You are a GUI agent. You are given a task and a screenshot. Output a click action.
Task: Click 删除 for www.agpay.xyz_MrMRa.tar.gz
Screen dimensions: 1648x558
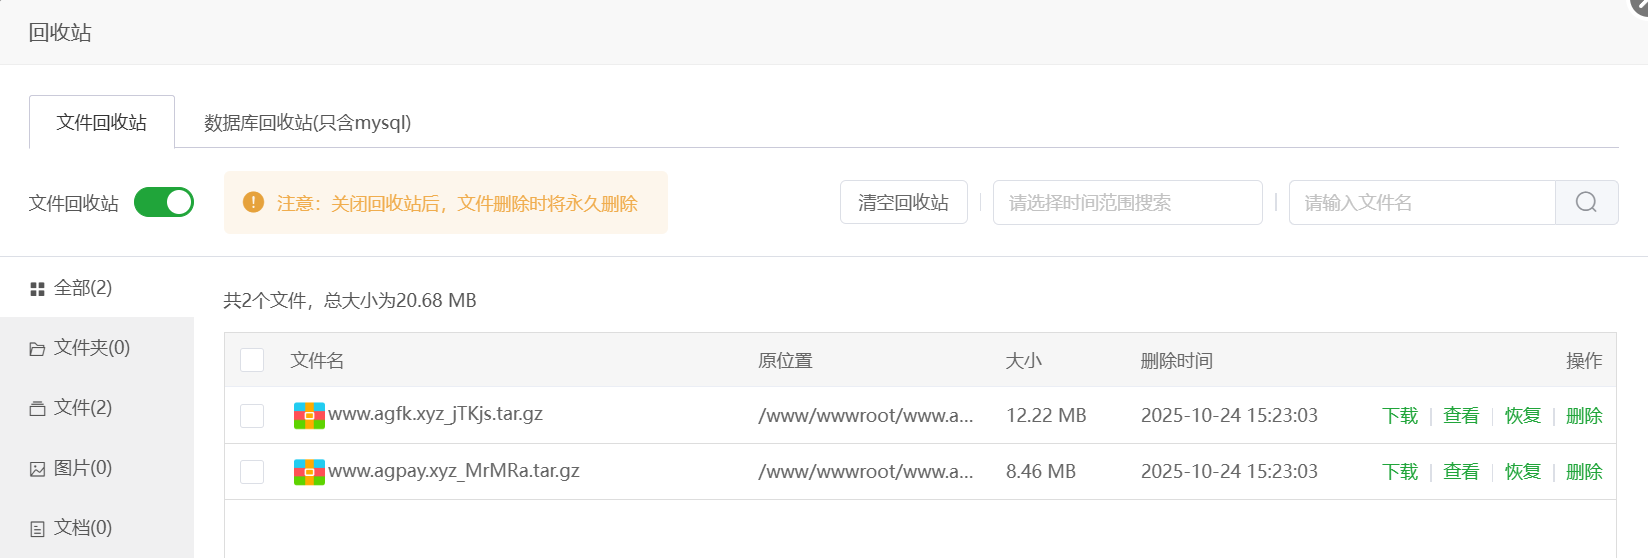(x=1584, y=471)
